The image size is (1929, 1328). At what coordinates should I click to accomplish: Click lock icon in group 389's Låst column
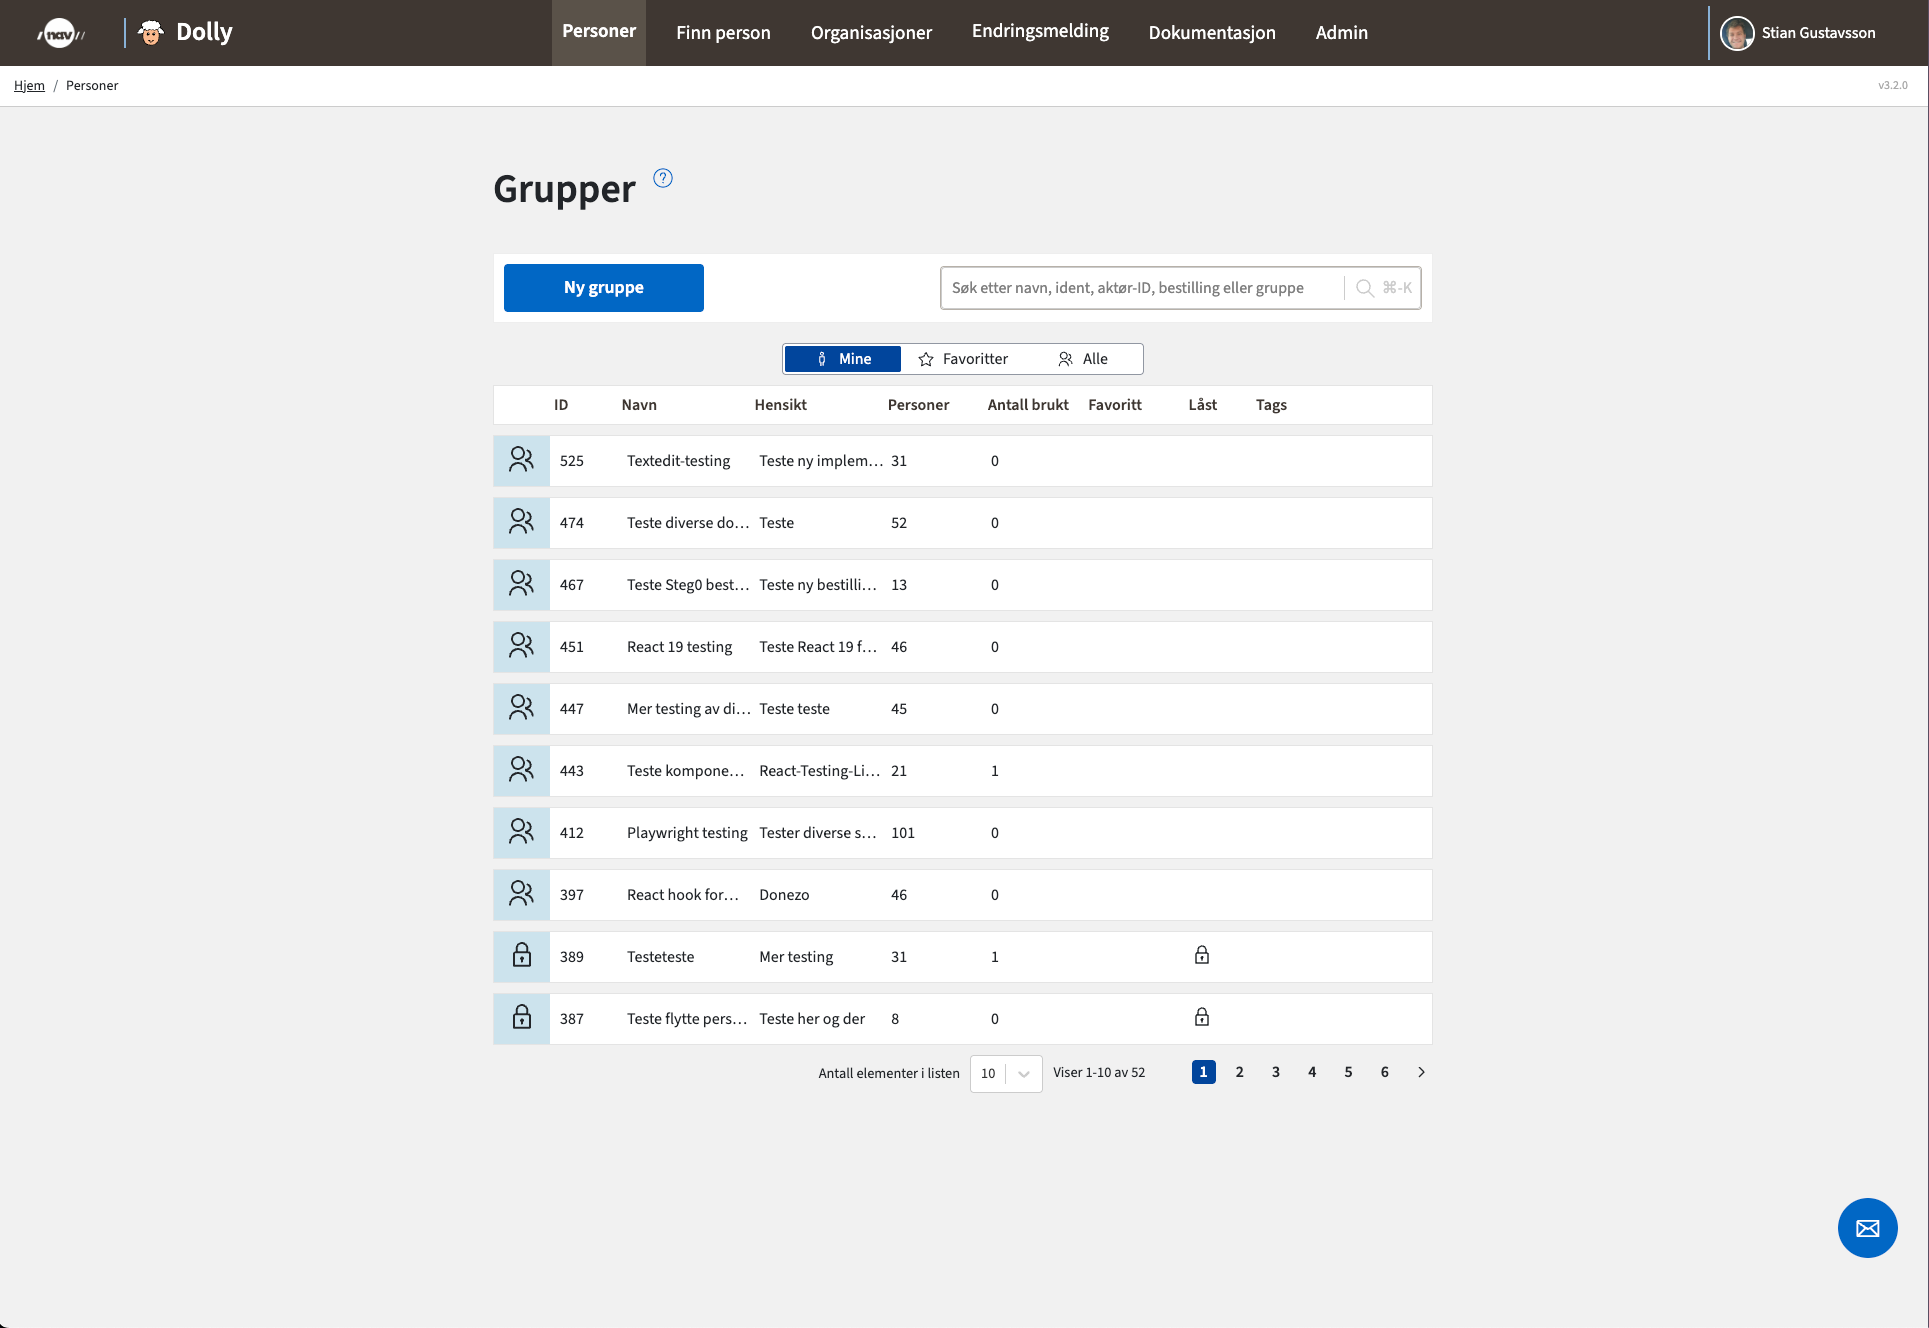click(1202, 956)
